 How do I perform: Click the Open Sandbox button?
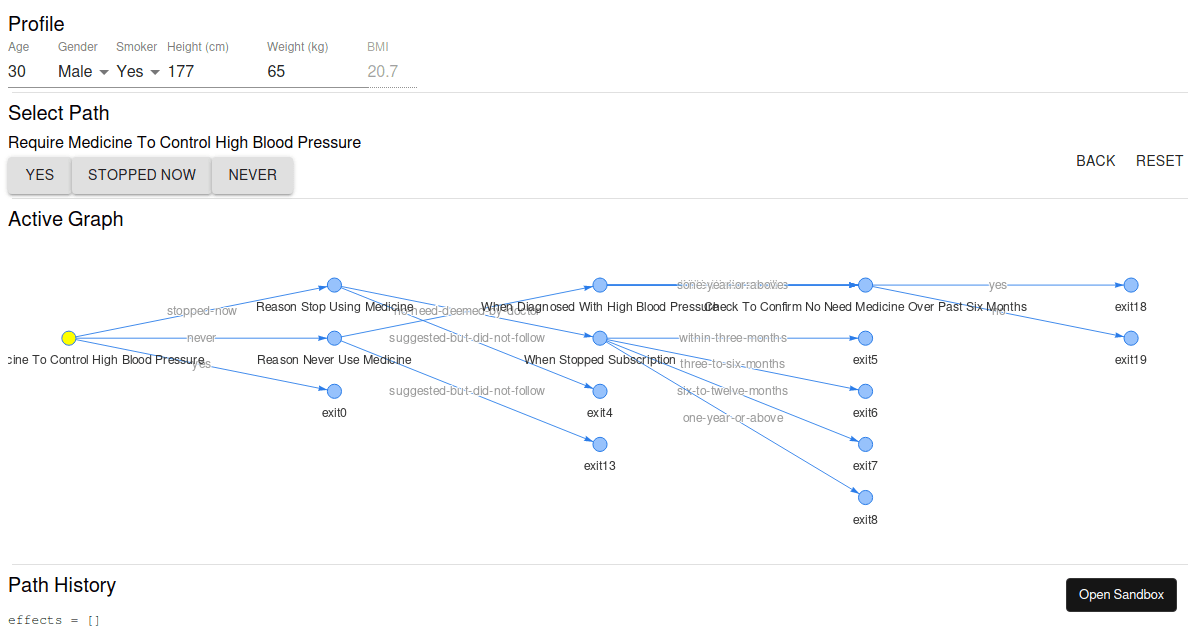point(1121,594)
